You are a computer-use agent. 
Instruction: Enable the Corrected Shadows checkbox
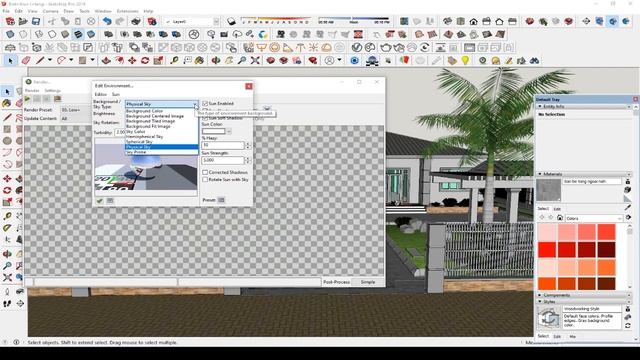pyautogui.click(x=205, y=172)
